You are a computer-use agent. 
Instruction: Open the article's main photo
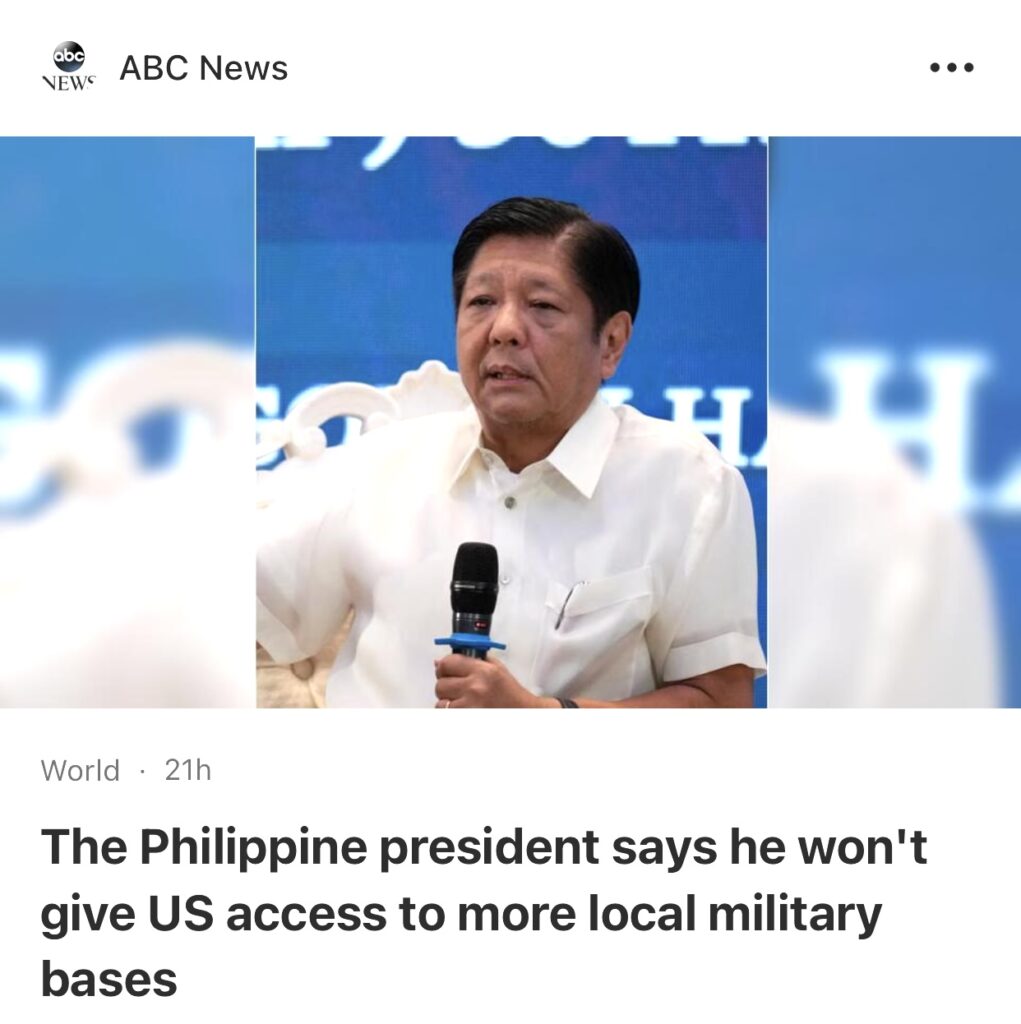tap(511, 422)
